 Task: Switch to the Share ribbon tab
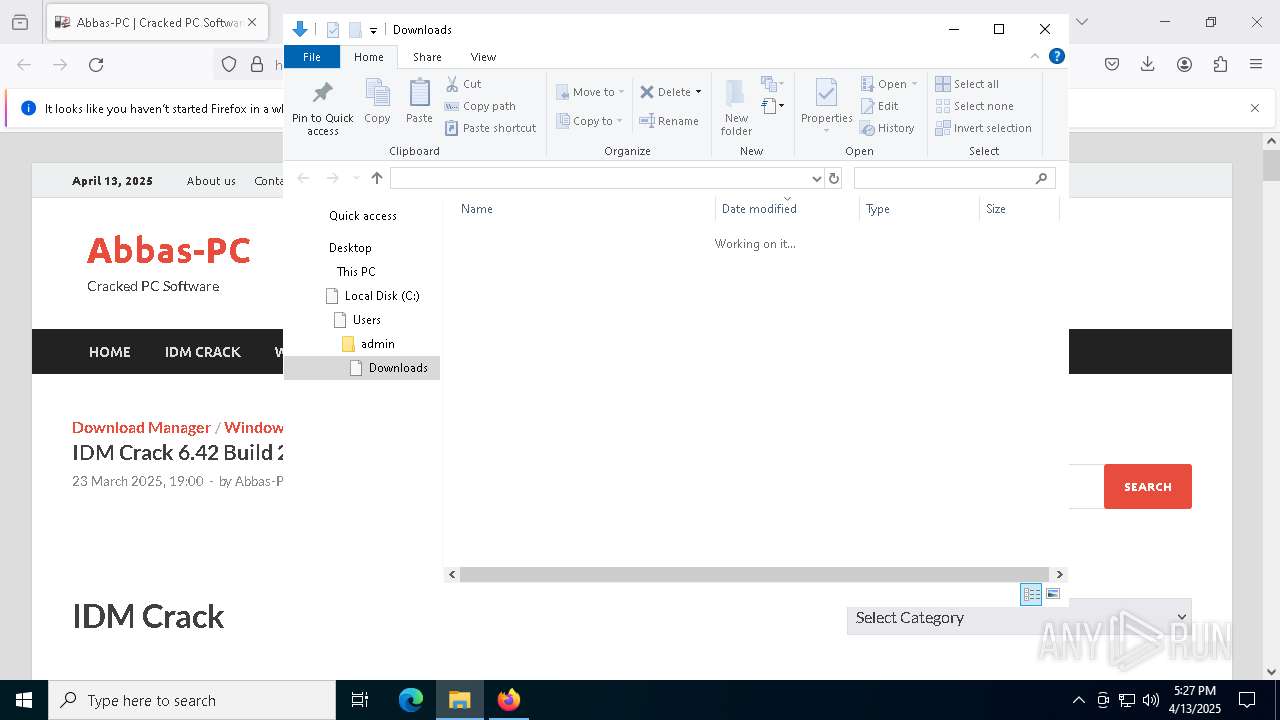pyautogui.click(x=427, y=57)
